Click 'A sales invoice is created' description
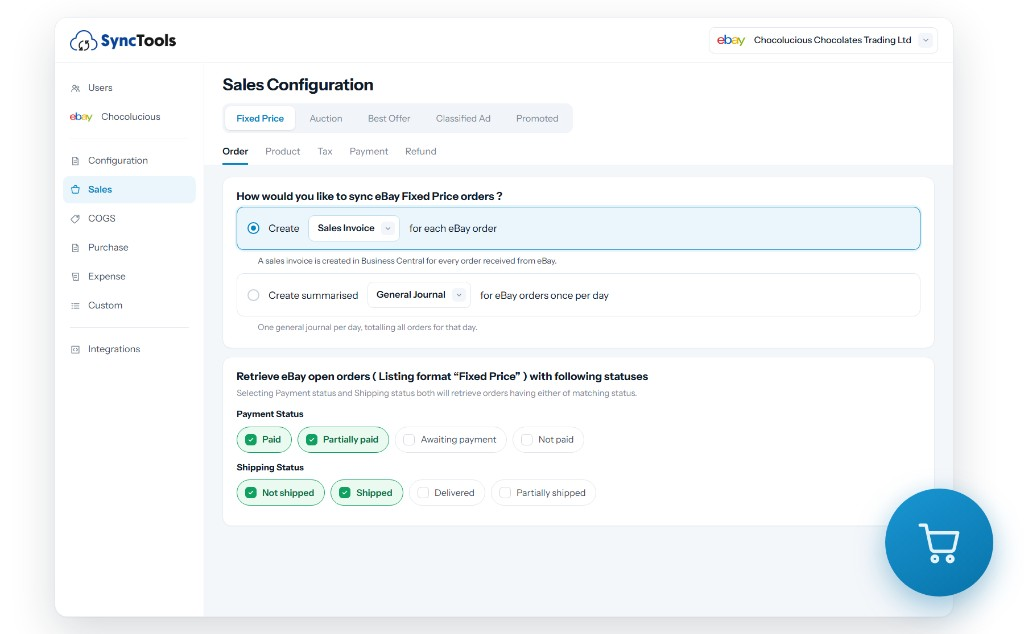Viewport: 1024px width, 634px height. [407, 261]
